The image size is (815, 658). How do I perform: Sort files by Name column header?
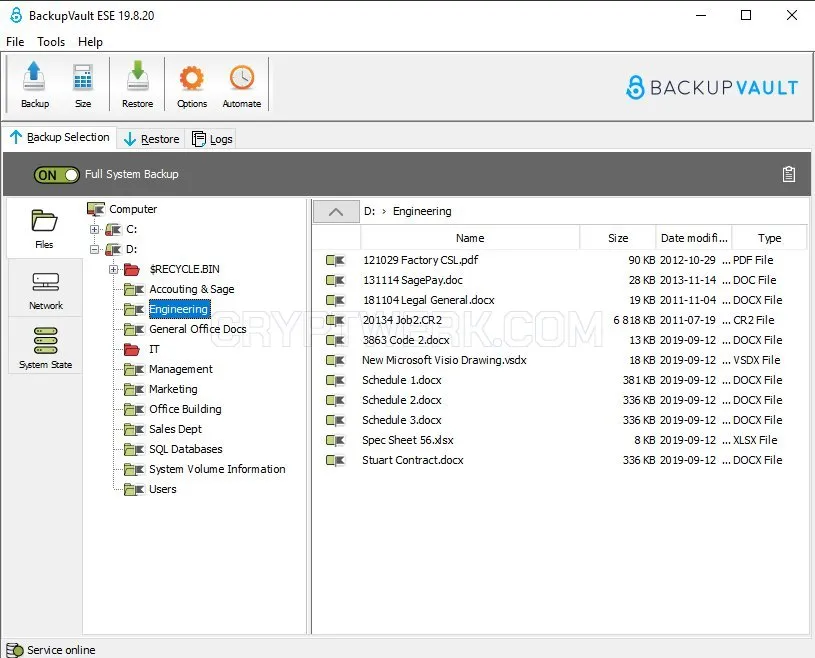point(470,238)
